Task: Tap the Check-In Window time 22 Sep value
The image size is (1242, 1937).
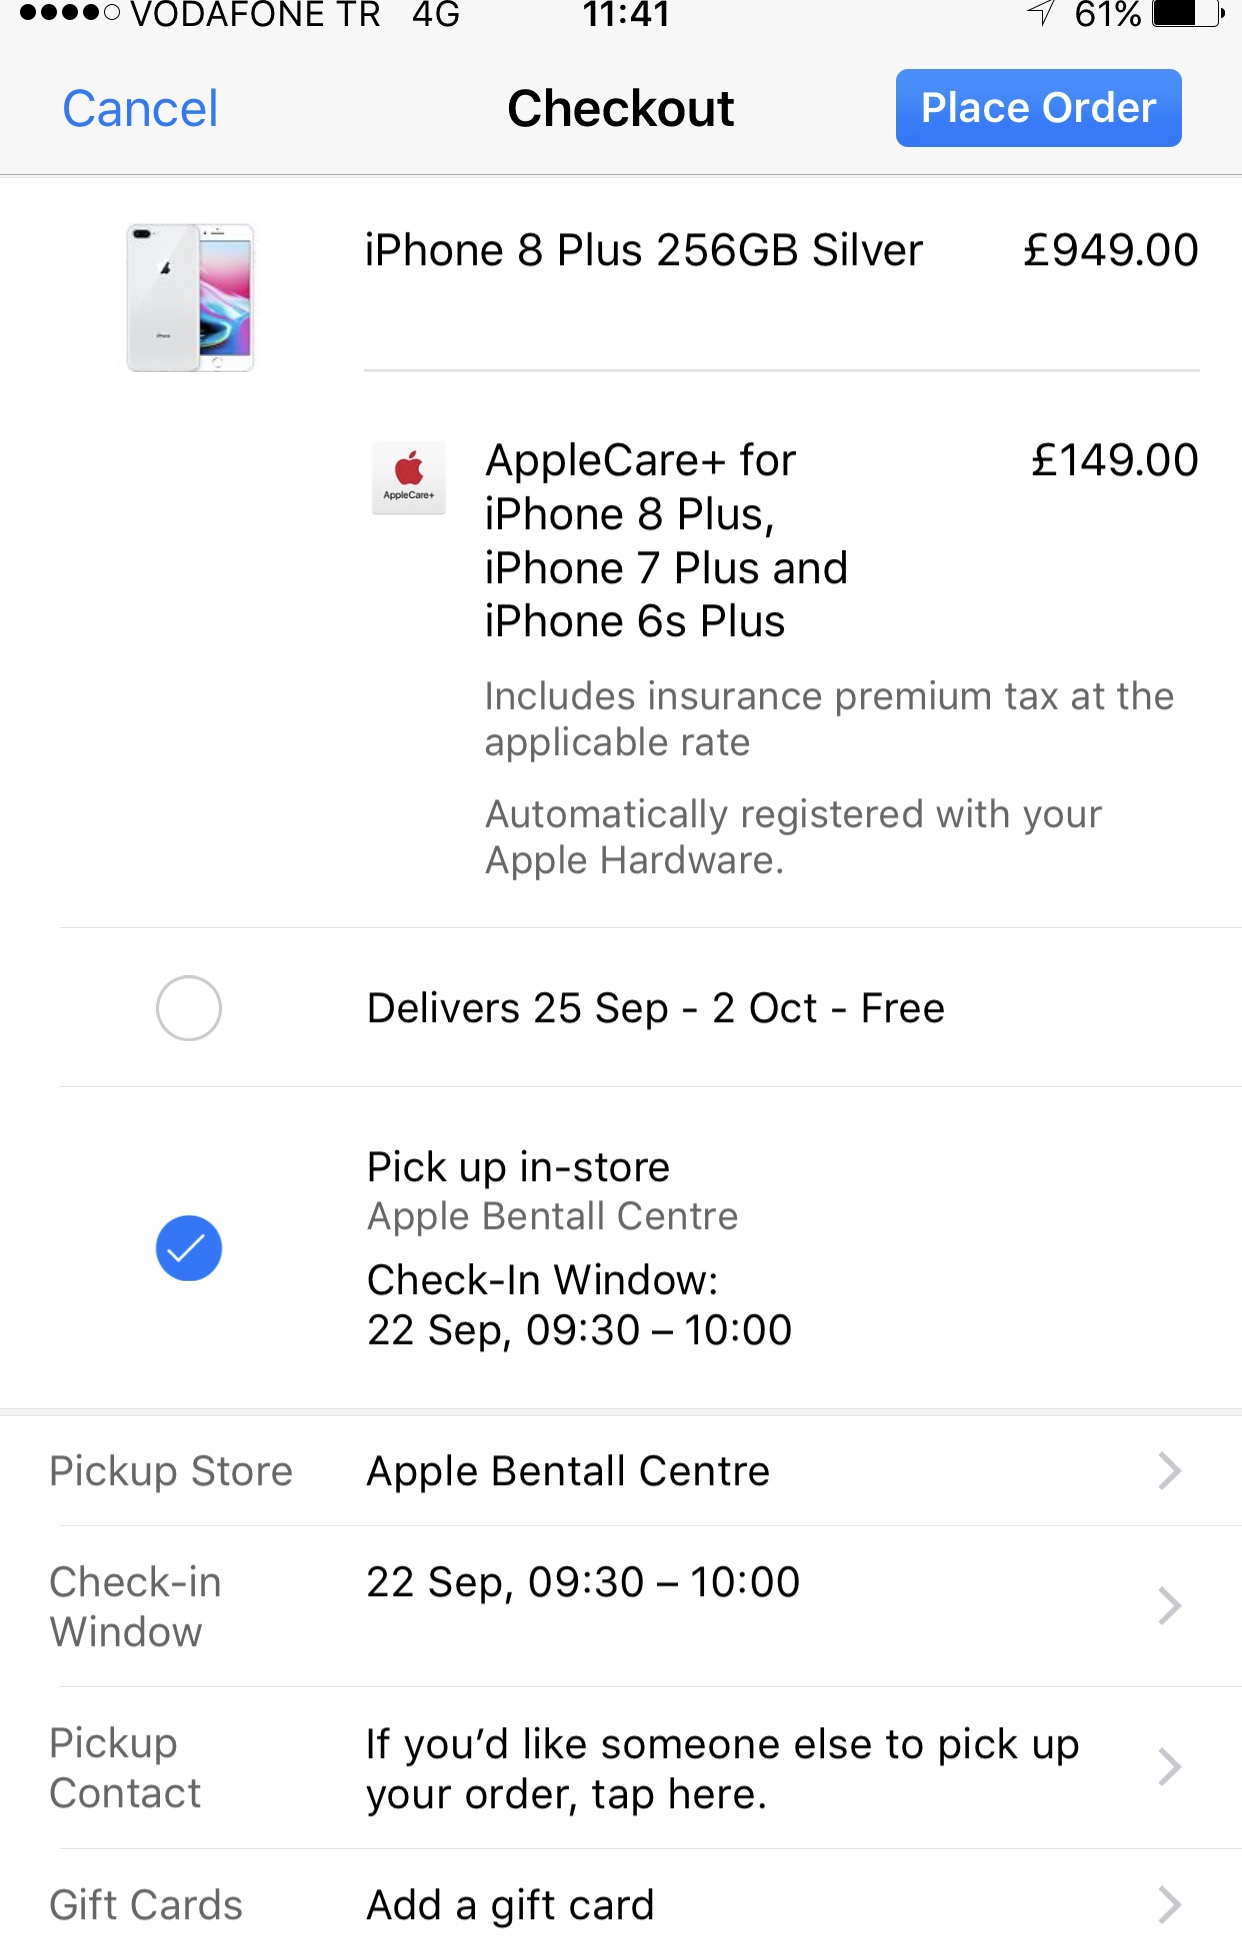Action: click(583, 1582)
